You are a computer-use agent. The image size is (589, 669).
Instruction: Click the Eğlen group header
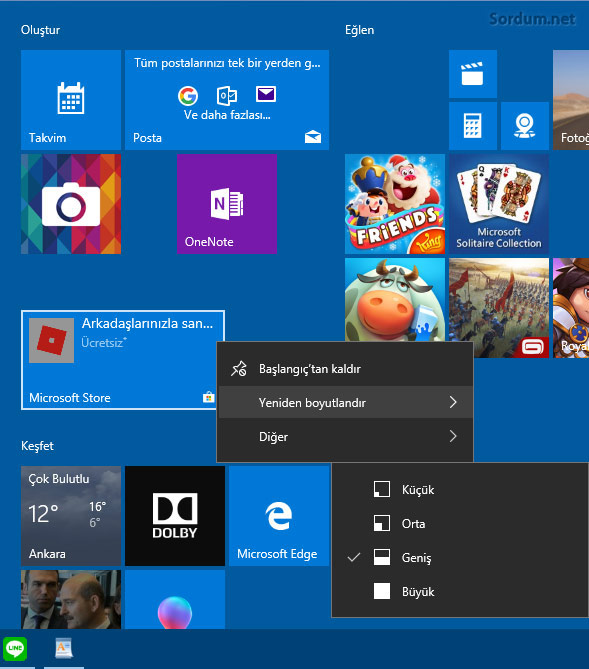pos(359,30)
